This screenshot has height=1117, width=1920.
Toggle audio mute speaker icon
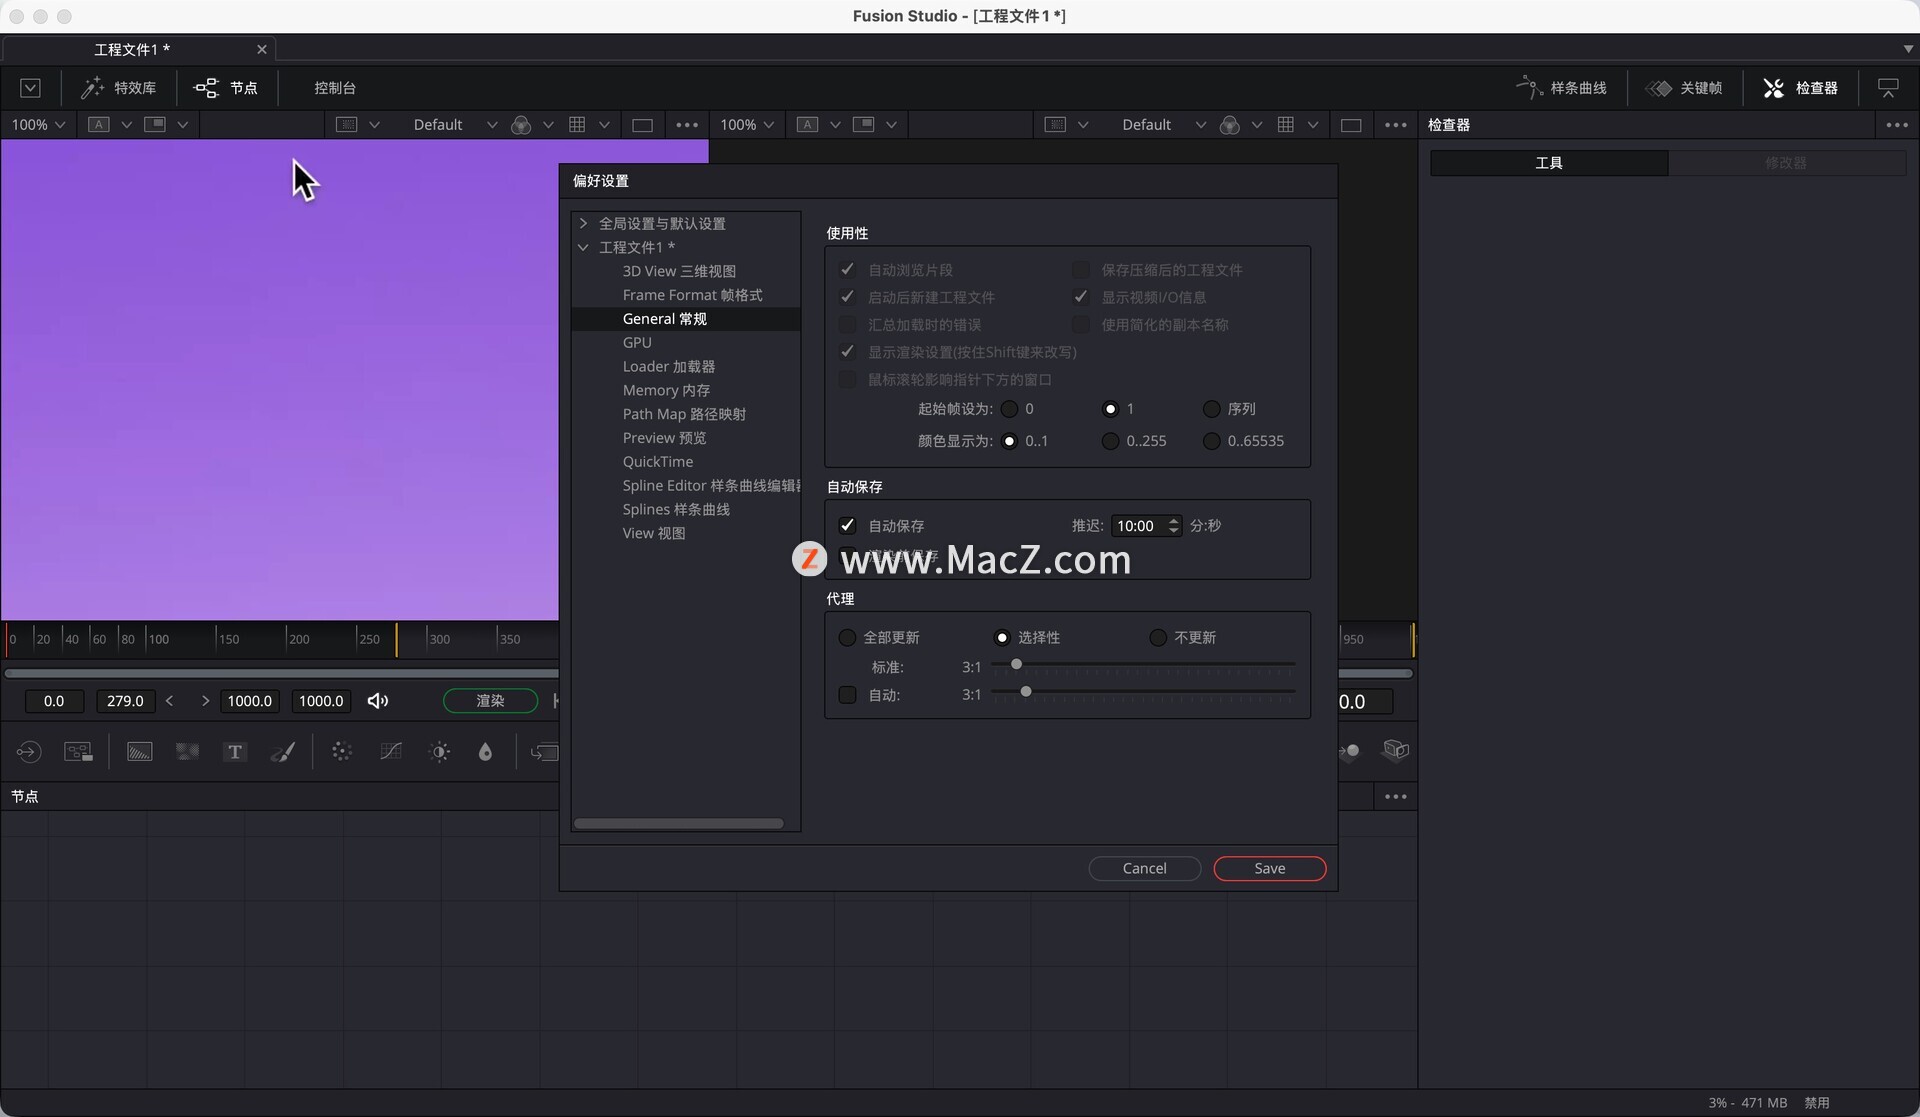pos(377,701)
